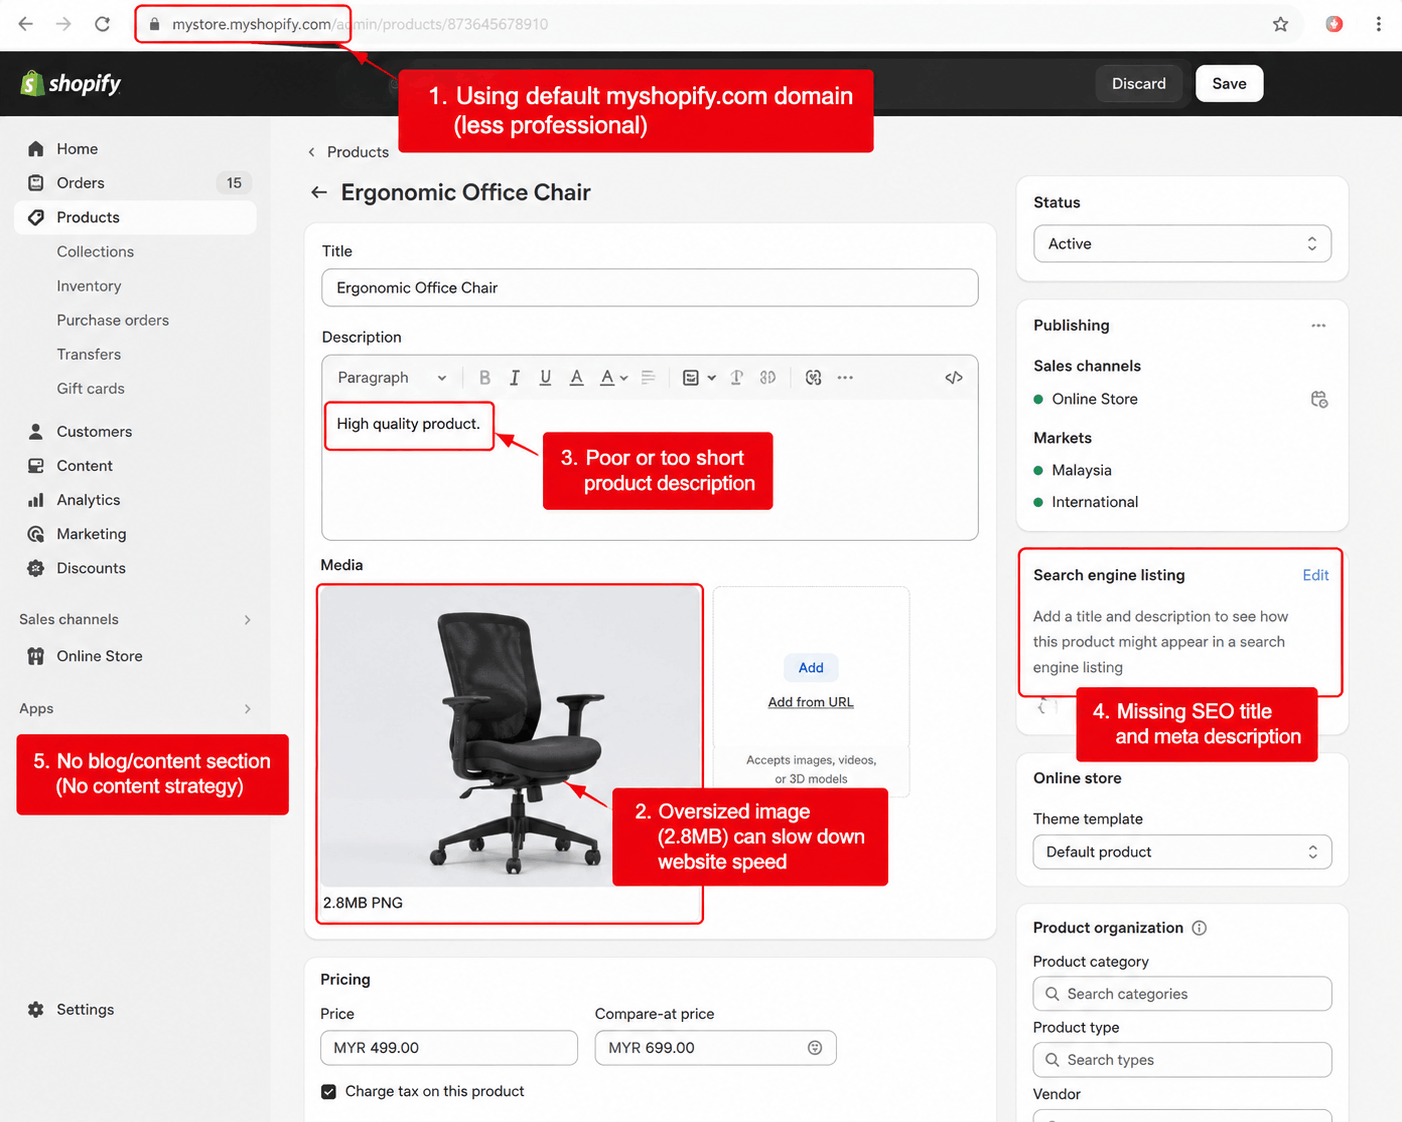Image resolution: width=1402 pixels, height=1122 pixels.
Task: Click the browser address bar
Action: [700, 24]
